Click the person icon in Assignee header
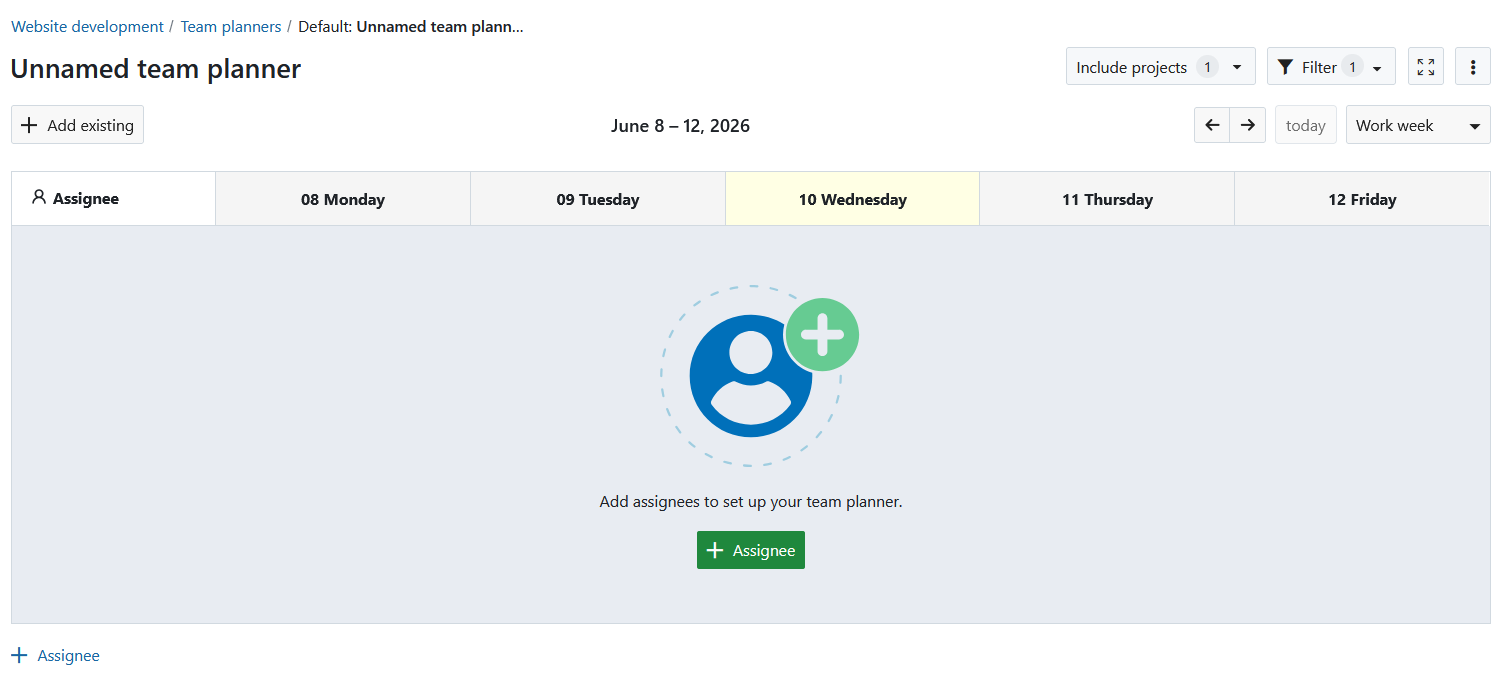This screenshot has height=682, width=1500. point(39,197)
